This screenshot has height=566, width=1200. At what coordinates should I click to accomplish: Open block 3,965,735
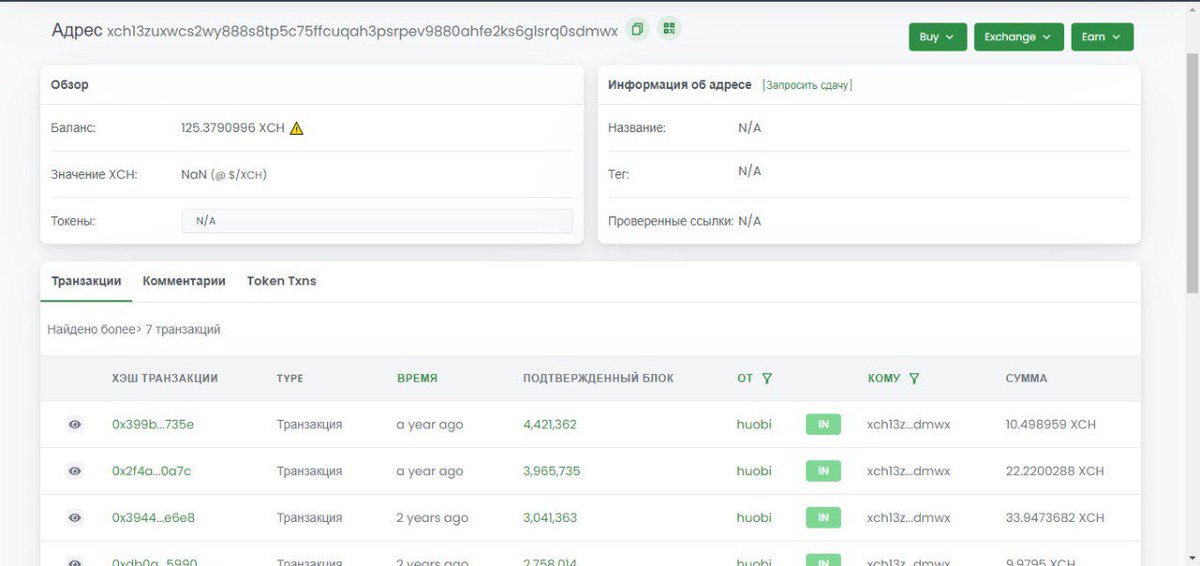pos(551,471)
